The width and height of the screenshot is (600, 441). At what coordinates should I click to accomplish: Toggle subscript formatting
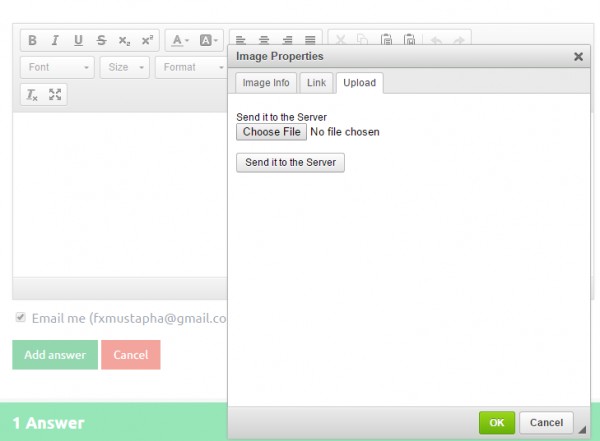point(124,41)
